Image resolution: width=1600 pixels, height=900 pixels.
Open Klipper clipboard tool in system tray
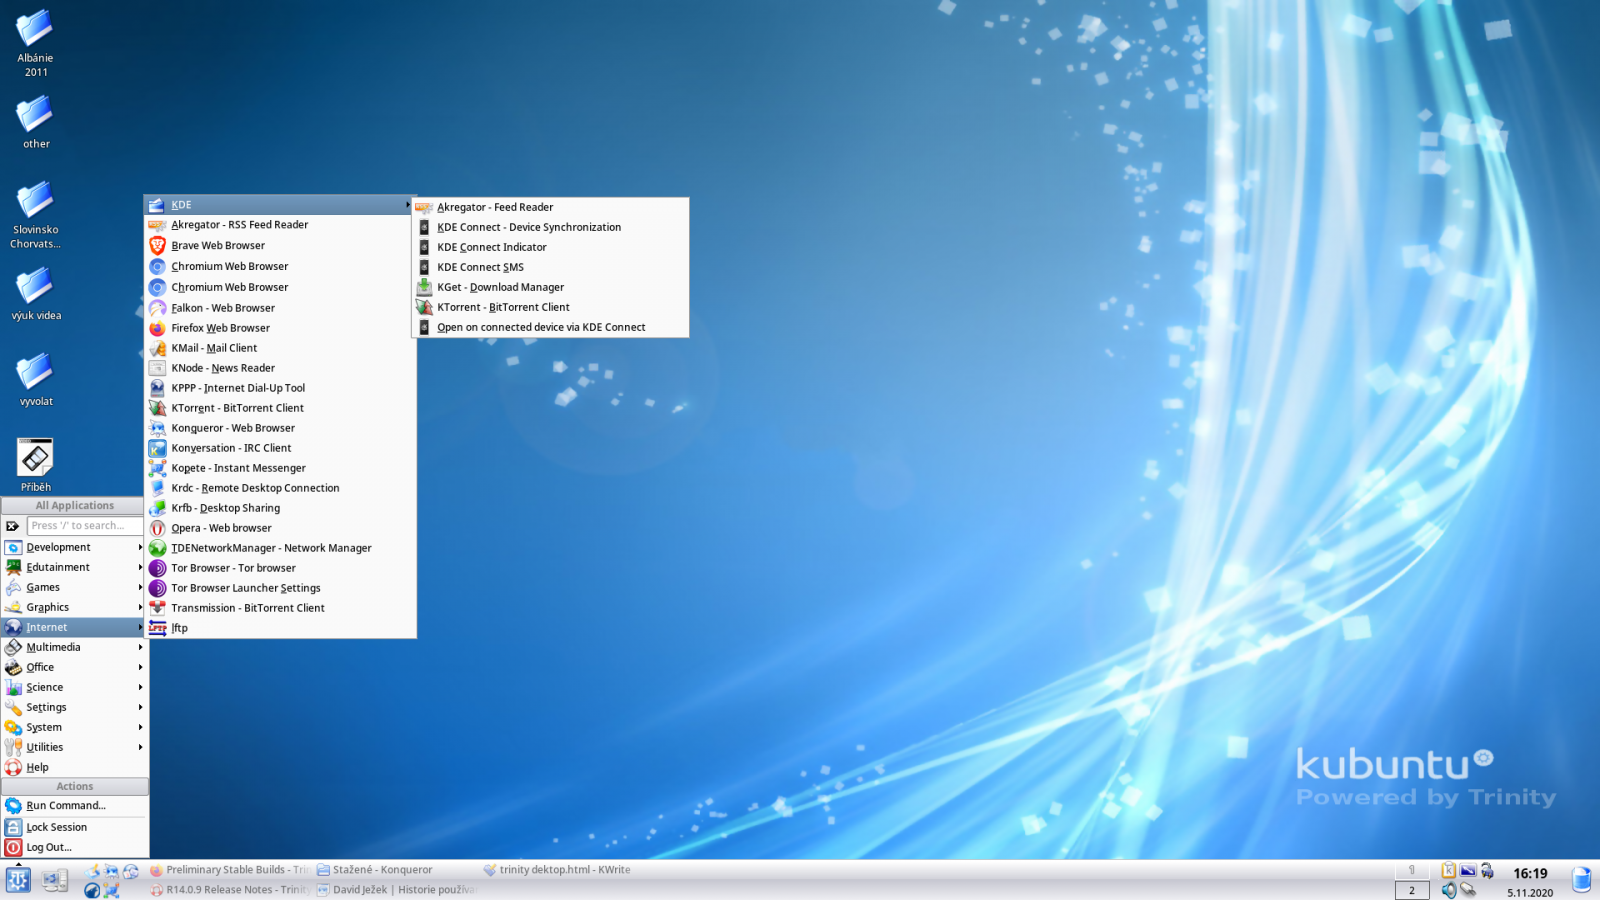1448,870
